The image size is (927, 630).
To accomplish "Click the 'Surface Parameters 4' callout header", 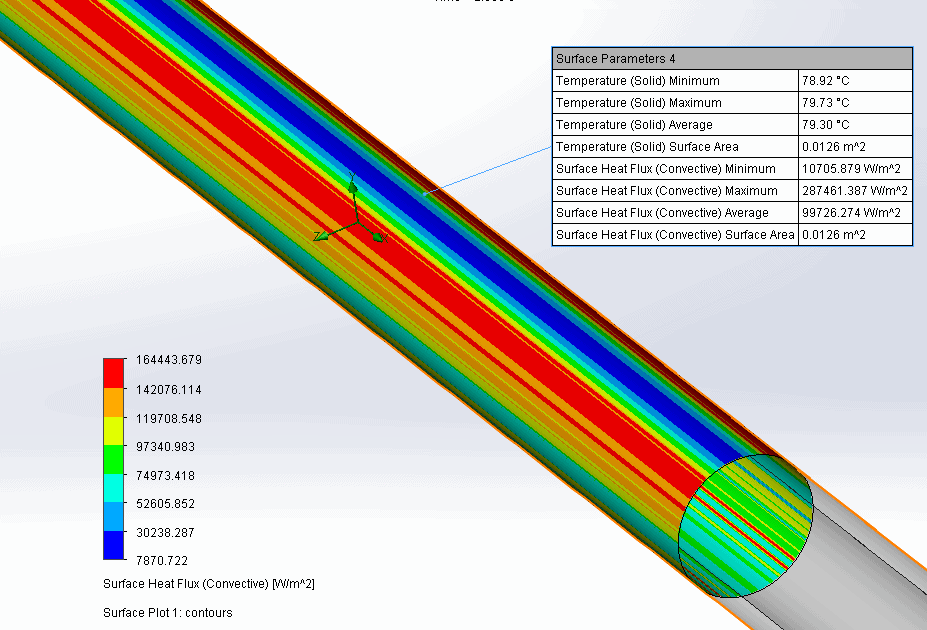I will click(732, 59).
